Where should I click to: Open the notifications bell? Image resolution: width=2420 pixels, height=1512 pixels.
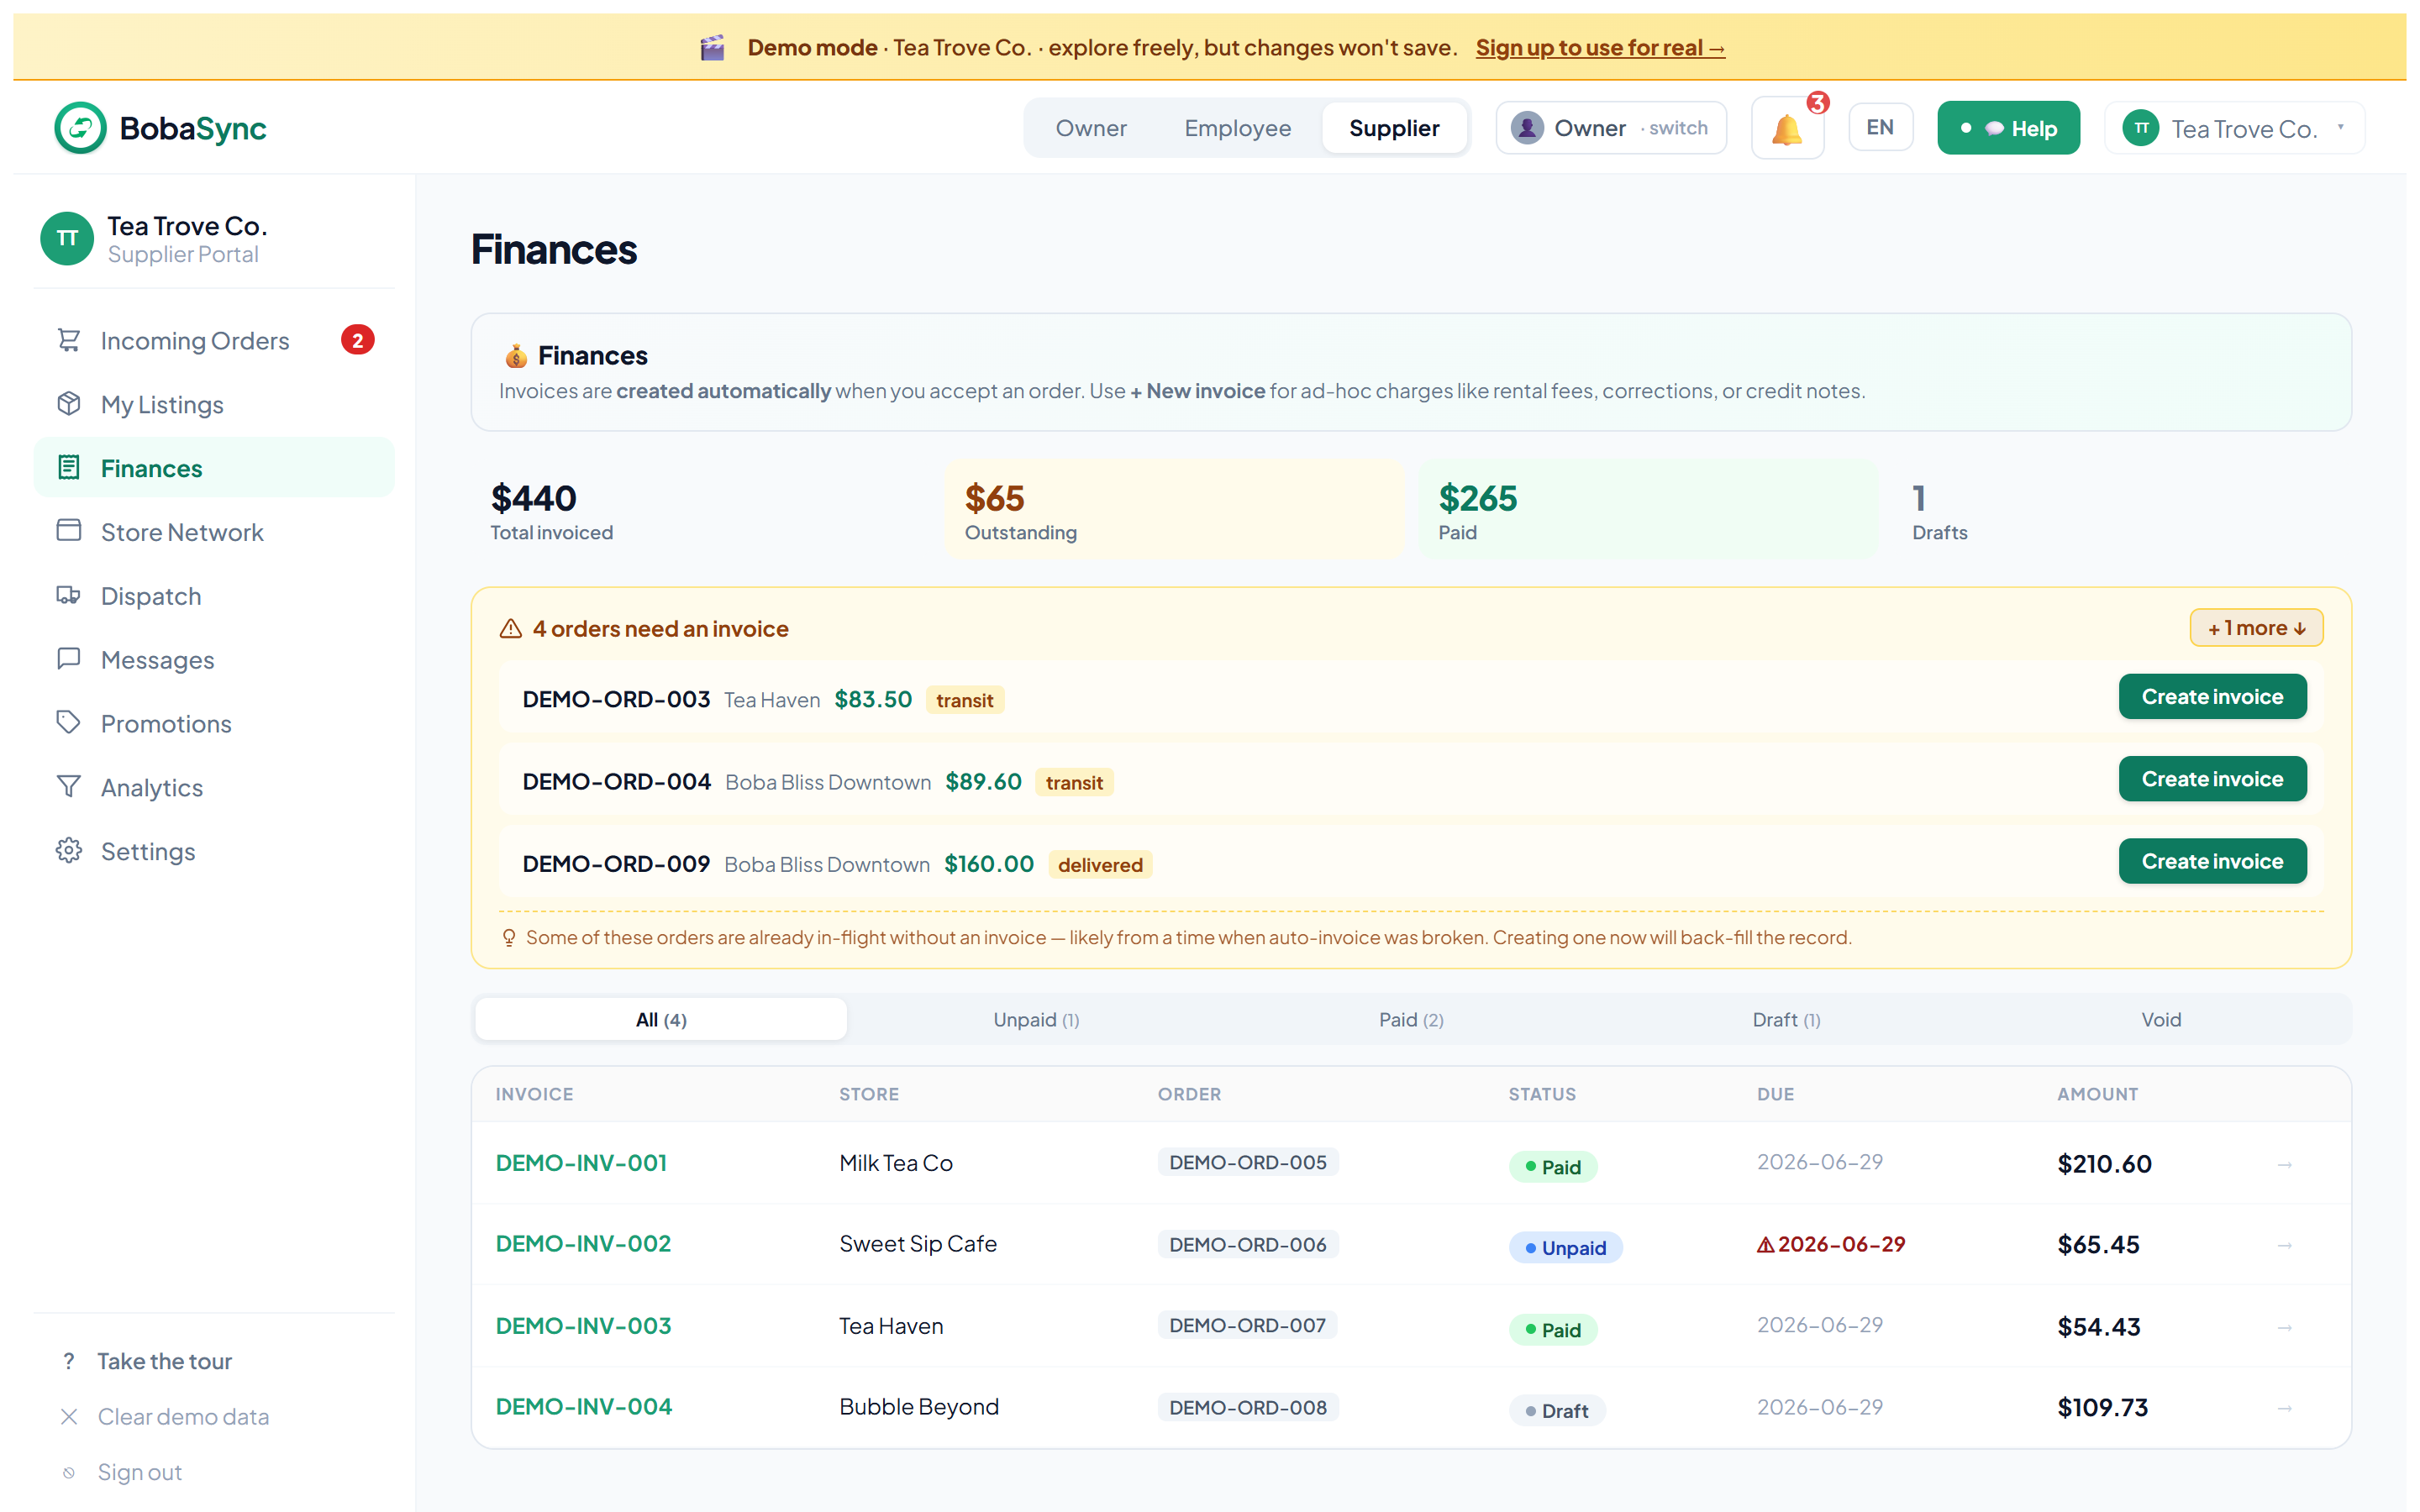pyautogui.click(x=1787, y=129)
